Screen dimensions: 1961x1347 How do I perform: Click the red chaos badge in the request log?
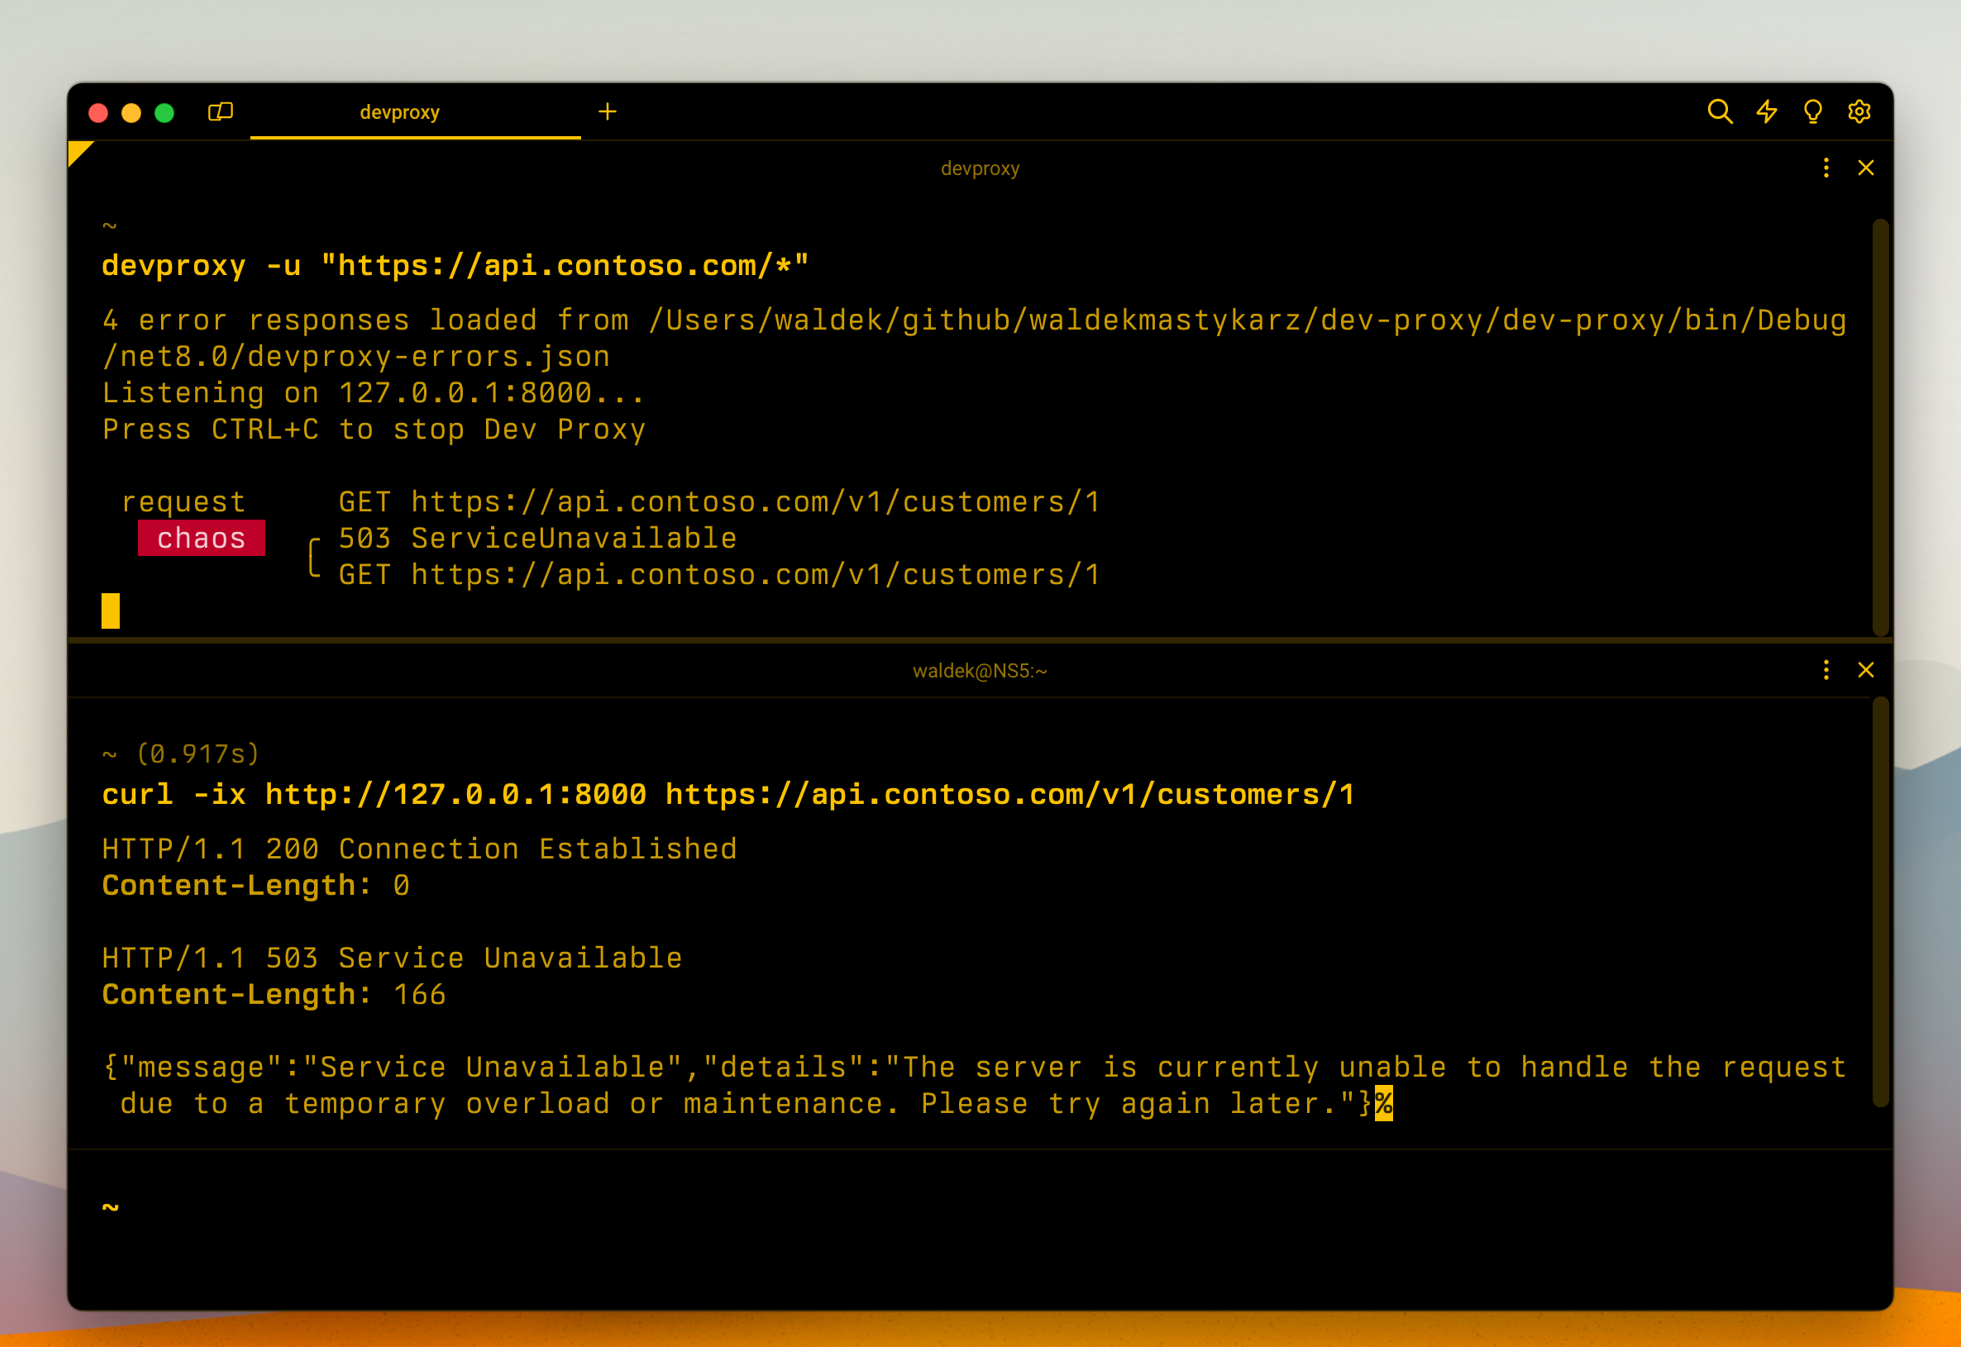pyautogui.click(x=201, y=538)
